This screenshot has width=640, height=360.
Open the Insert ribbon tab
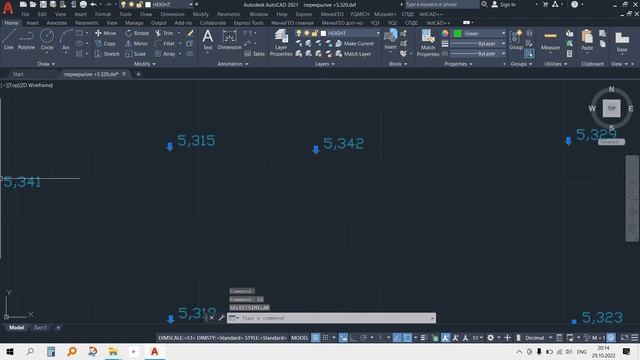pos(33,23)
